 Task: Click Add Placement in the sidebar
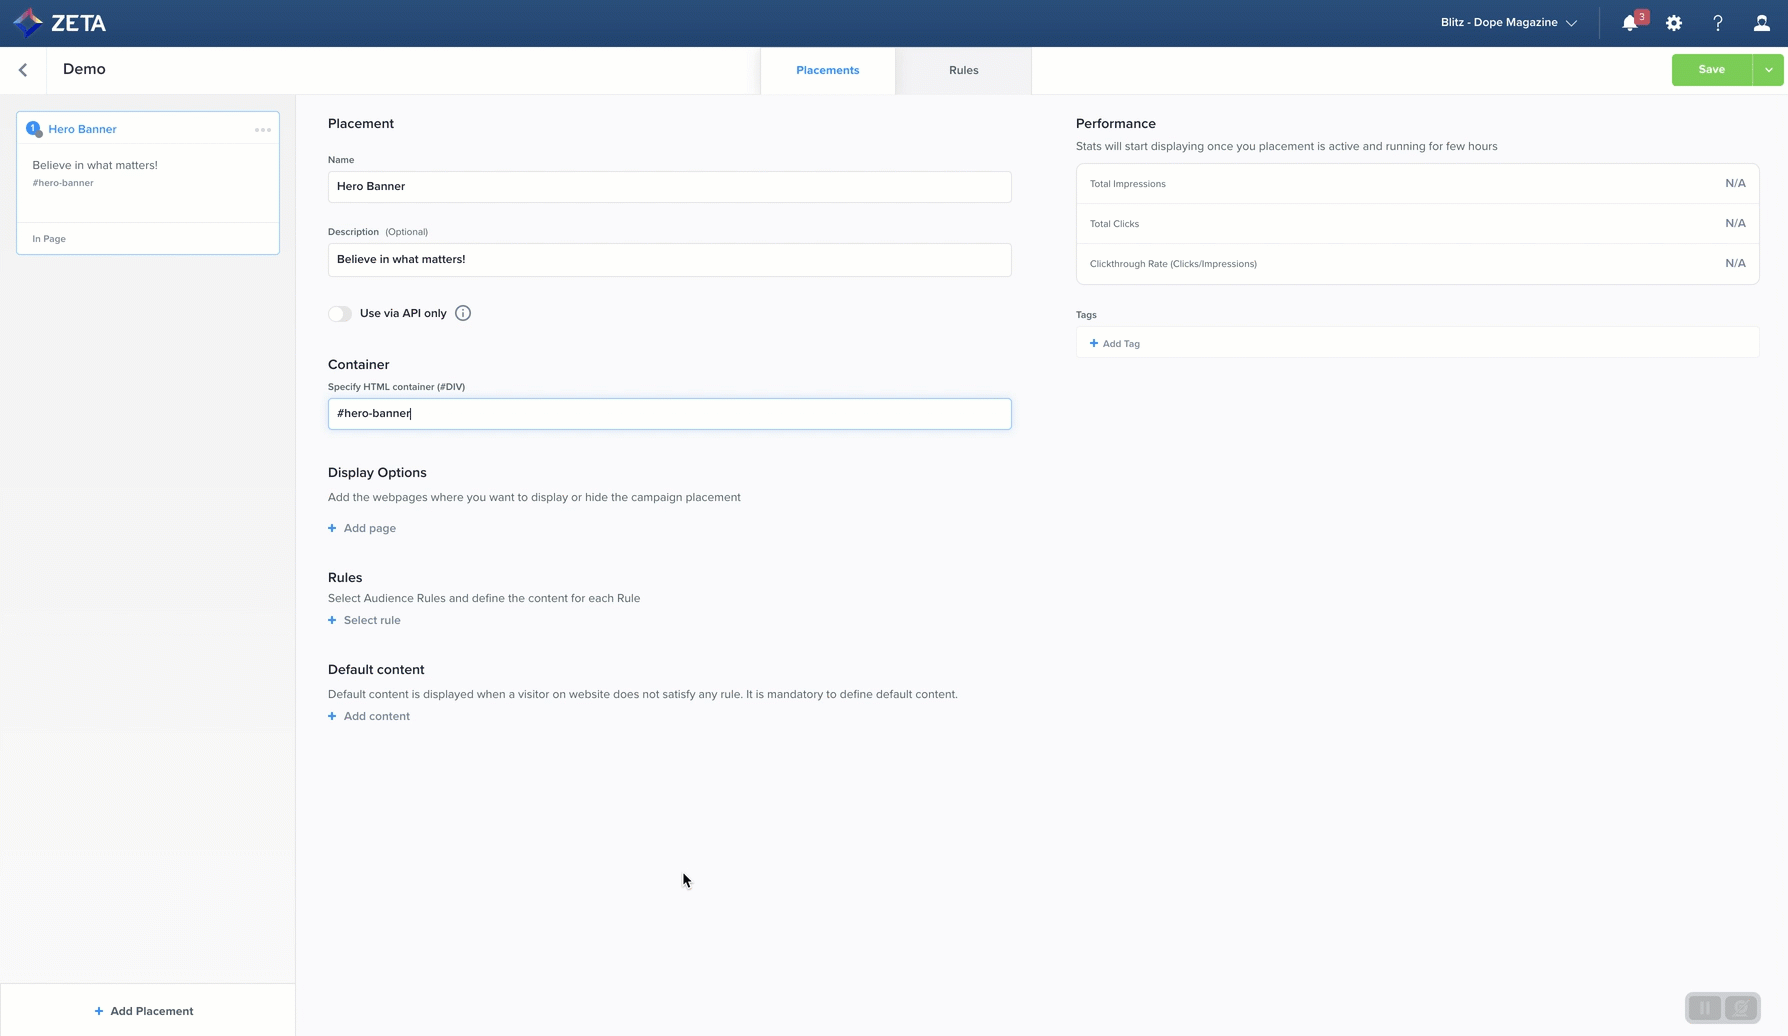click(x=144, y=1011)
